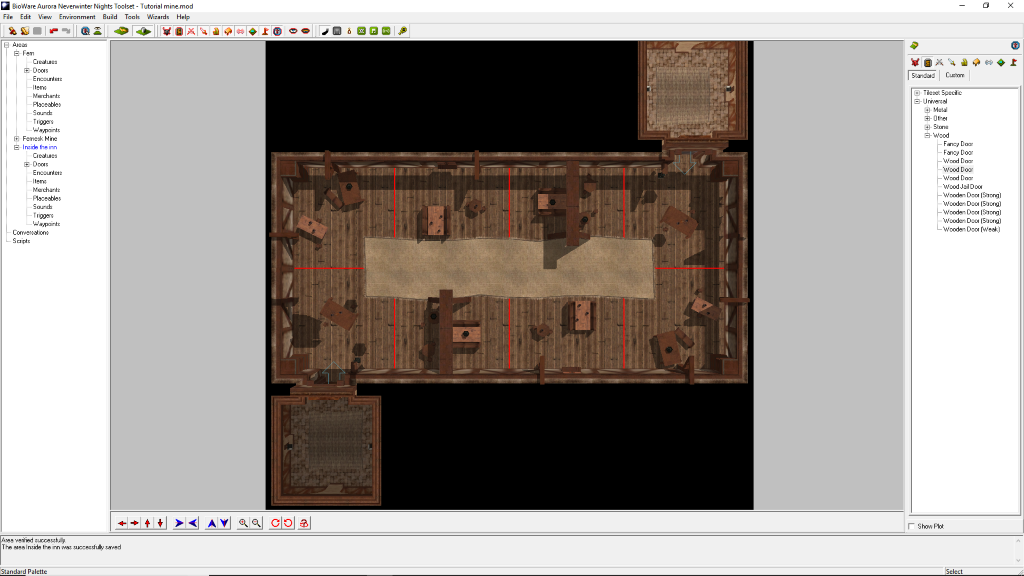Select the Scripts tree node

coord(21,241)
